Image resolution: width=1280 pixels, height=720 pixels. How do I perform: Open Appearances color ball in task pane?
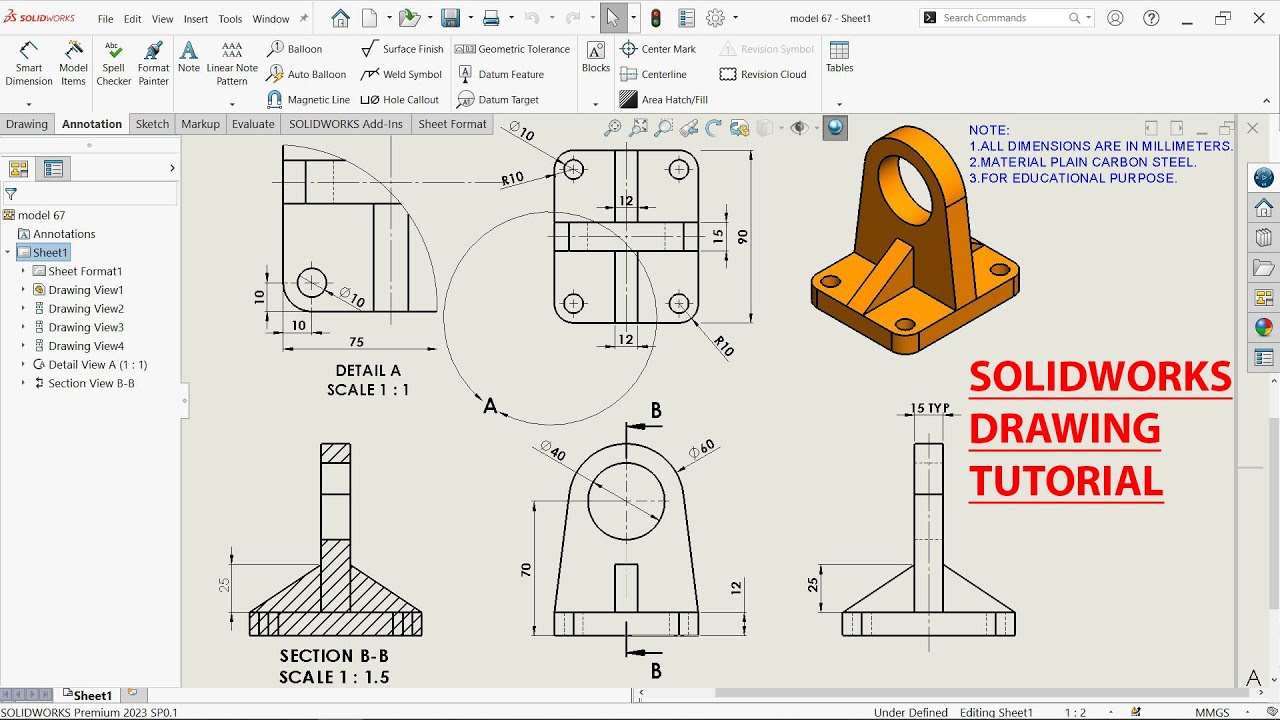coord(1264,327)
